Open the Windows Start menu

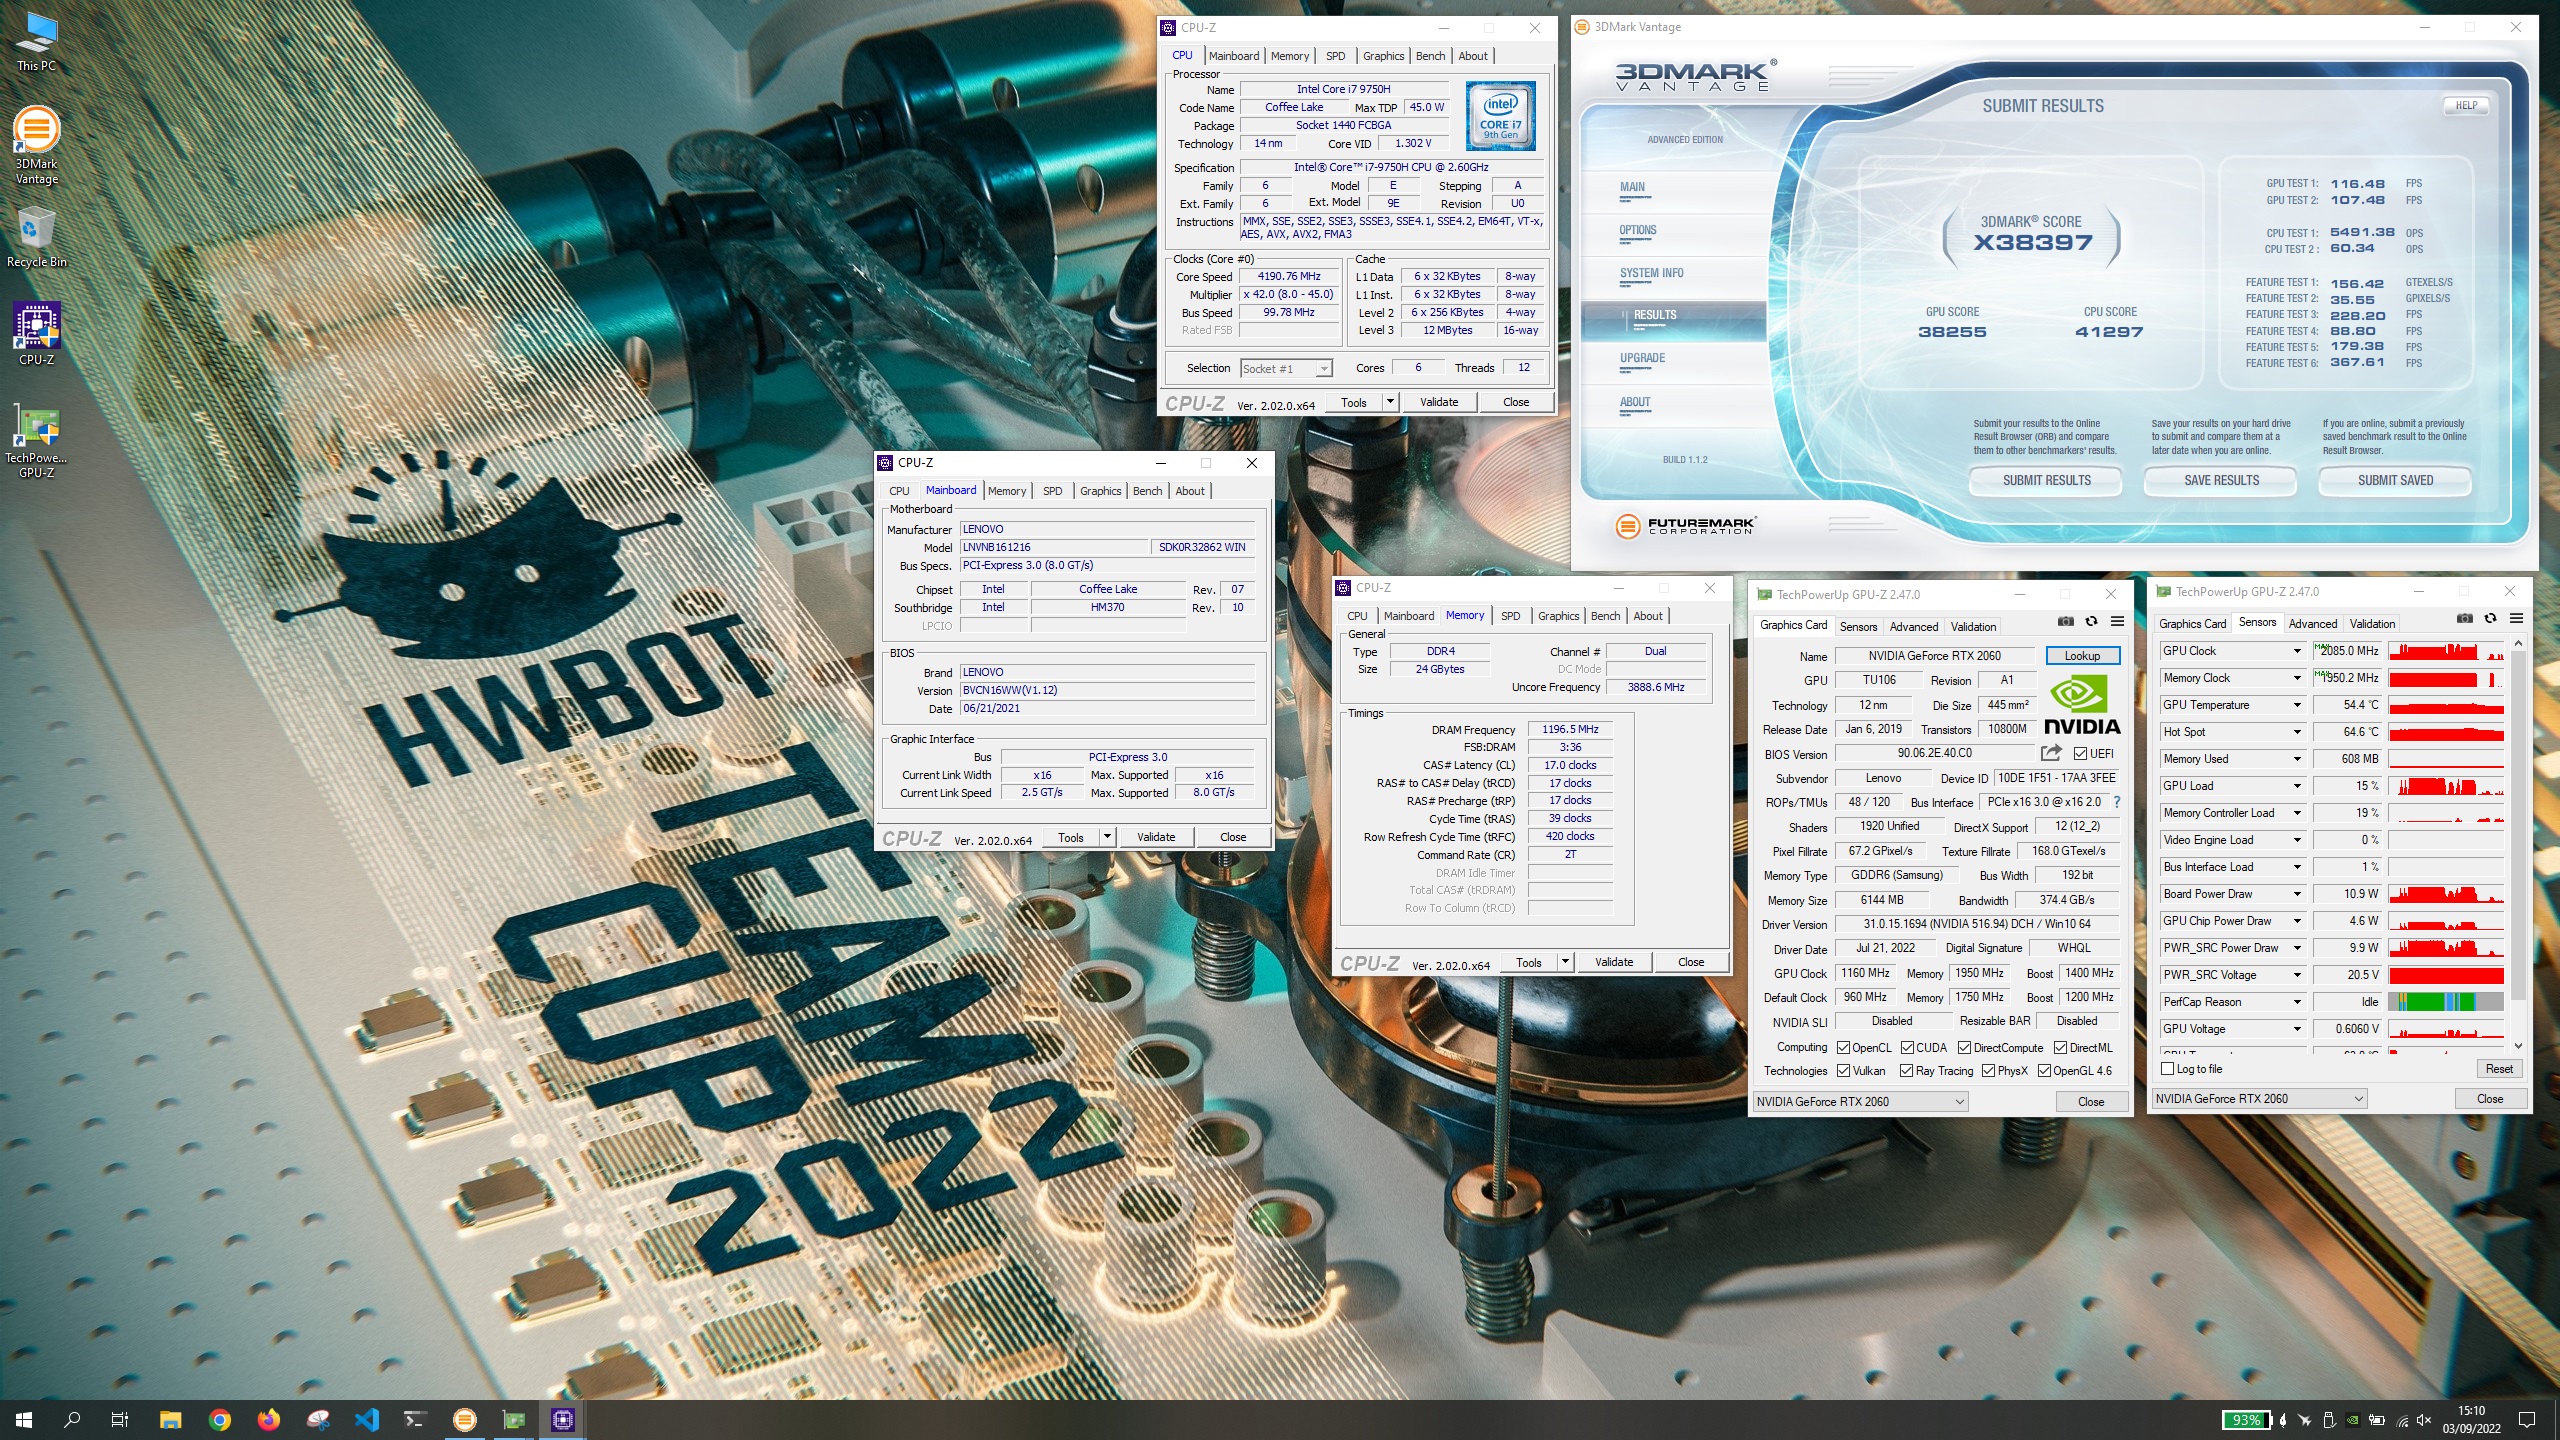pyautogui.click(x=24, y=1420)
